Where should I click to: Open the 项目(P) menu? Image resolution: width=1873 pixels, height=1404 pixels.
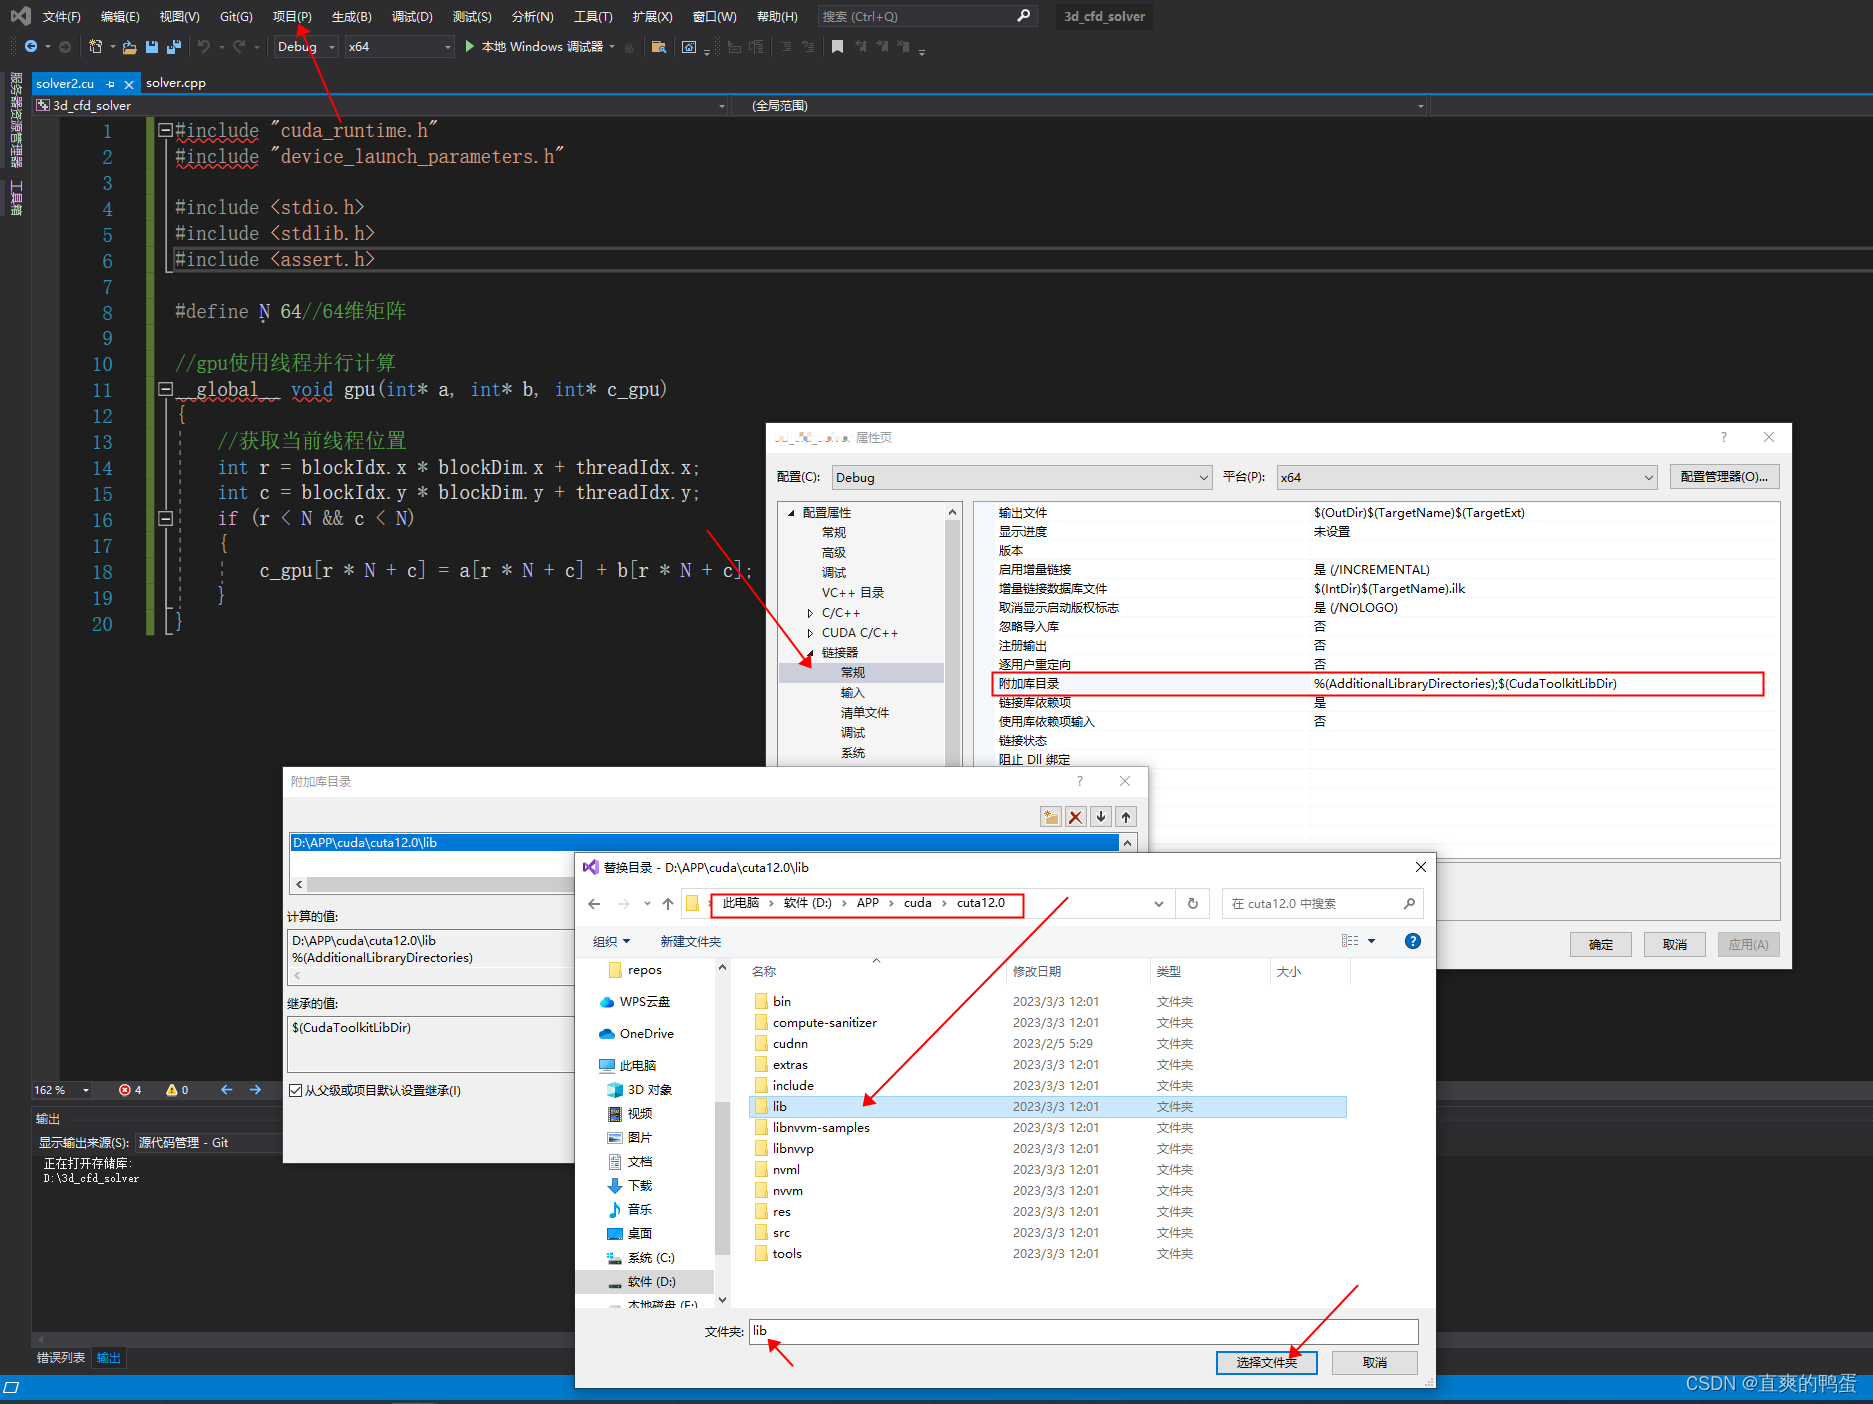coord(291,16)
